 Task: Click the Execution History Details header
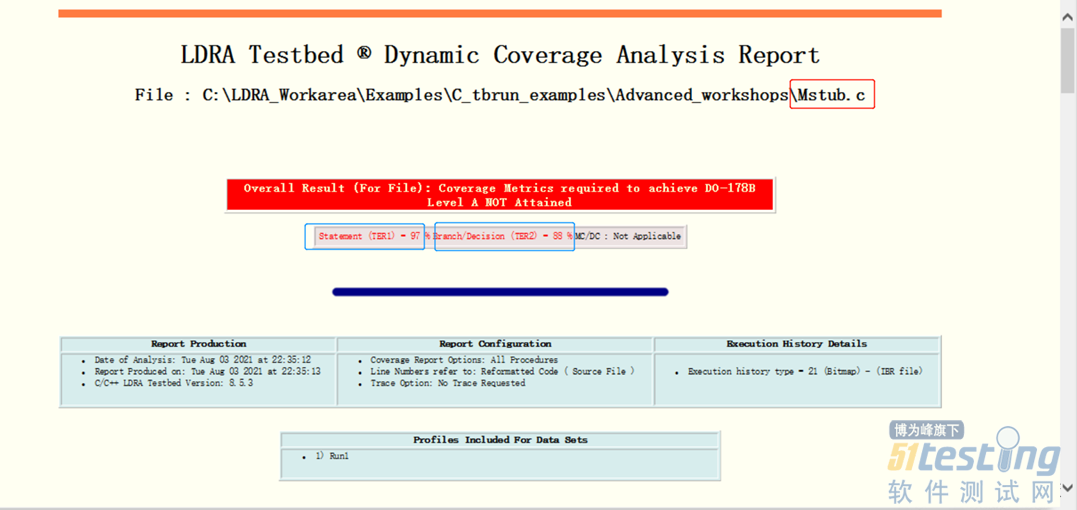tap(796, 344)
